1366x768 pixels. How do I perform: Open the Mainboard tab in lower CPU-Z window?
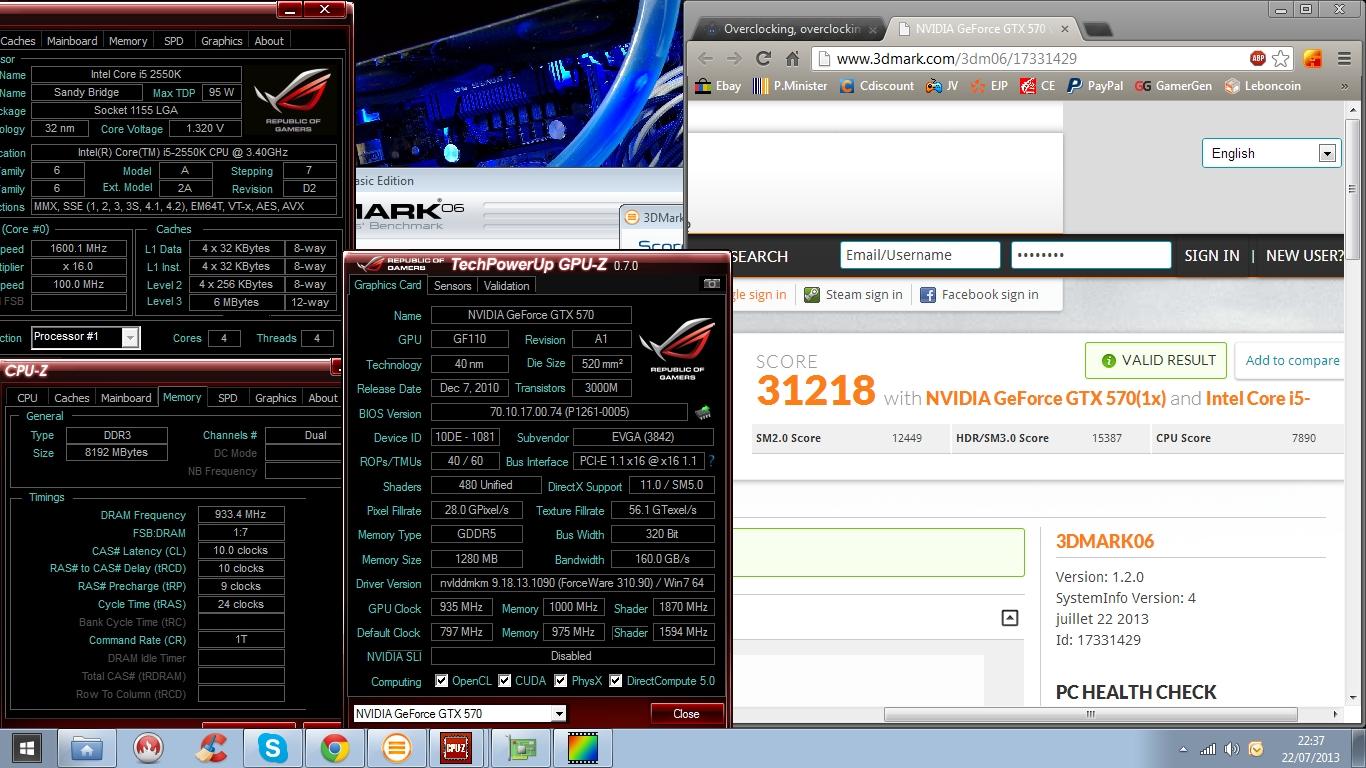coord(126,398)
